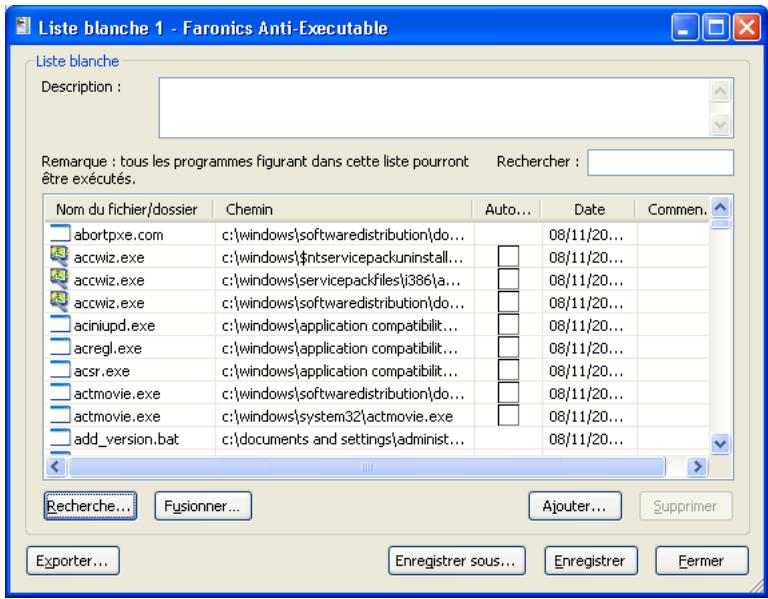This screenshot has width=768, height=599.
Task: Click path c:\windows\$ntservicepackuninstall...
Action: coord(342,257)
